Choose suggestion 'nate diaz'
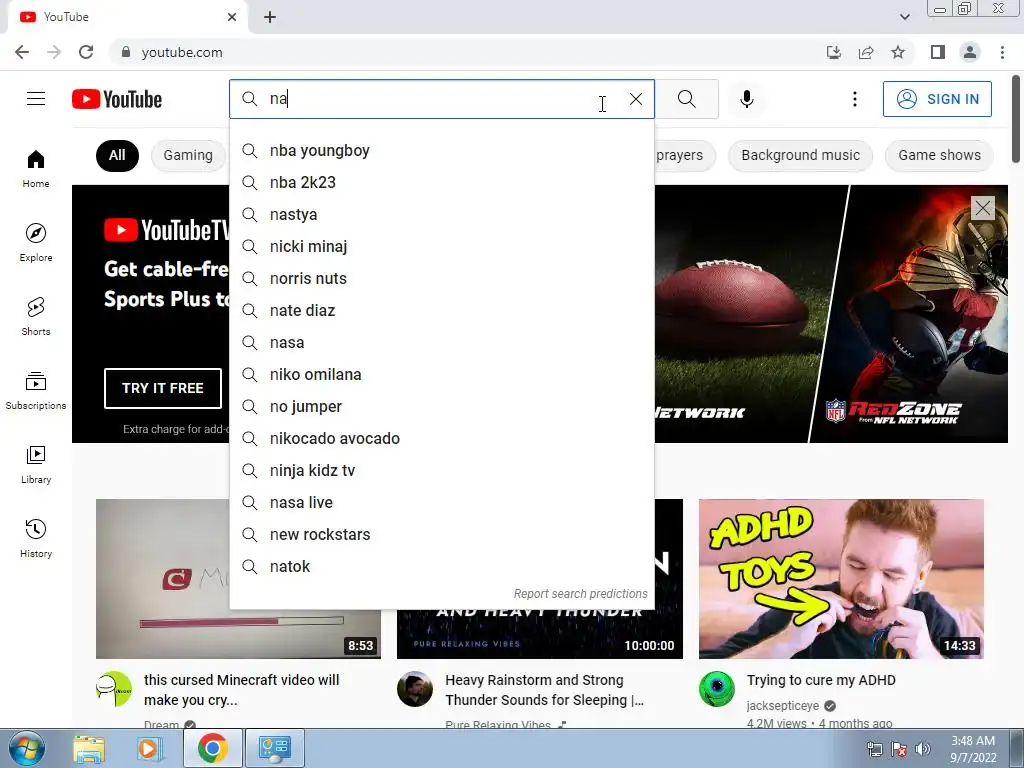 point(442,311)
